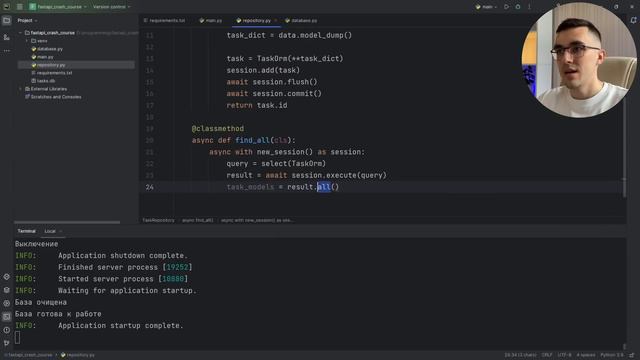Expand External Libraries node
Image resolution: width=640 pixels, height=360 pixels.
[x=20, y=89]
